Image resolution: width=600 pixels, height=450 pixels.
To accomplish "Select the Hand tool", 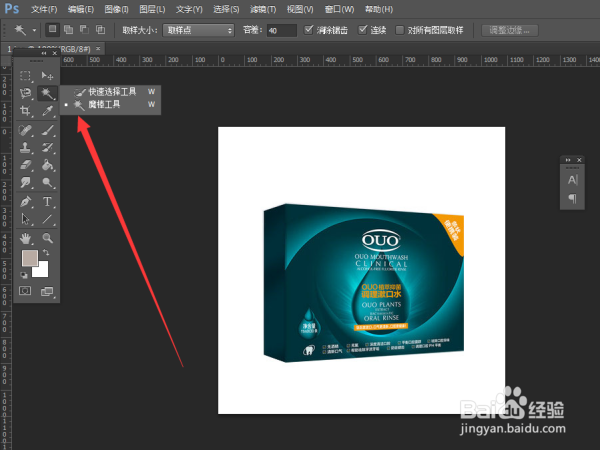I will [25, 238].
